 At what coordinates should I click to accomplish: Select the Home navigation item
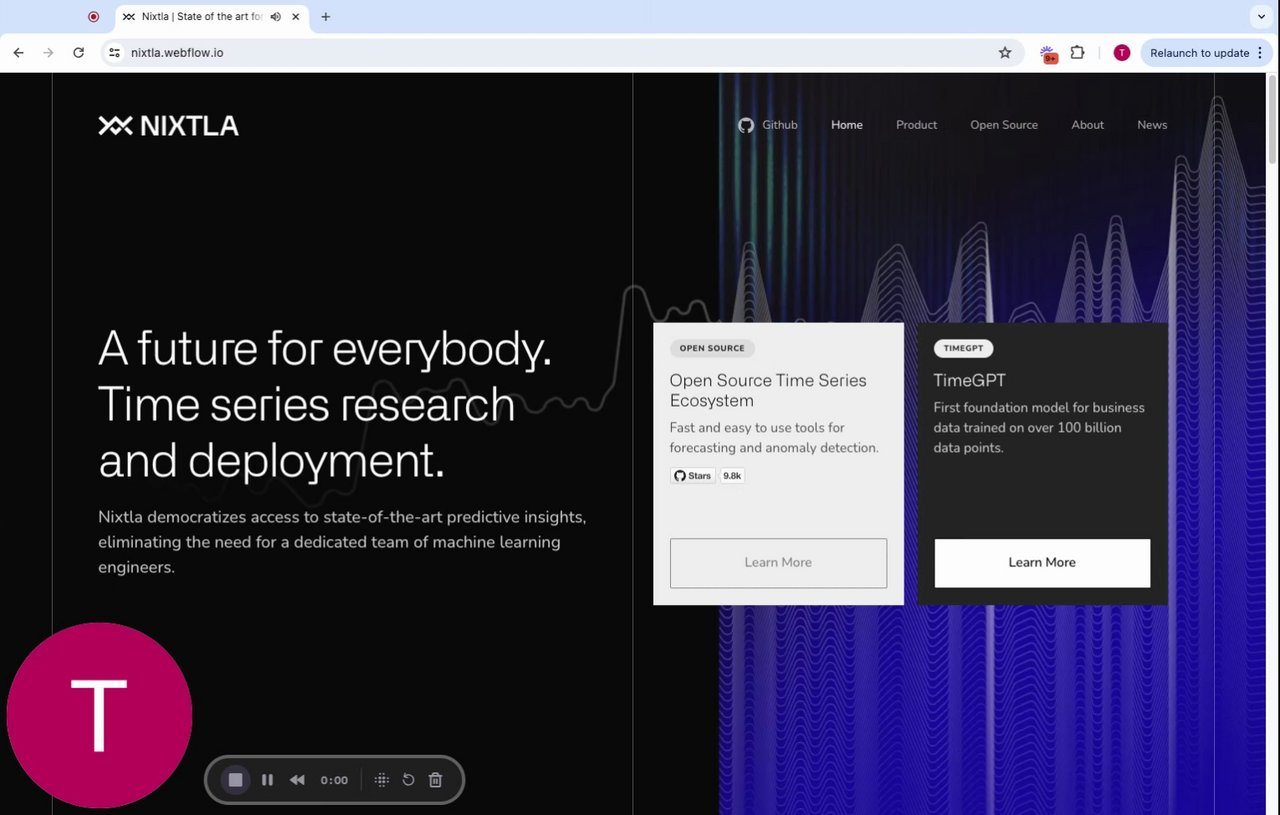pos(847,125)
